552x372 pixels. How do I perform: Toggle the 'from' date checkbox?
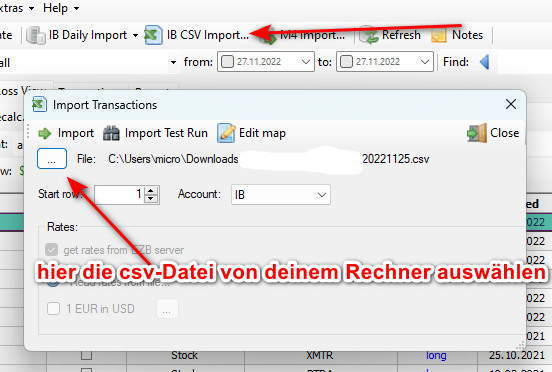pyautogui.click(x=227, y=62)
